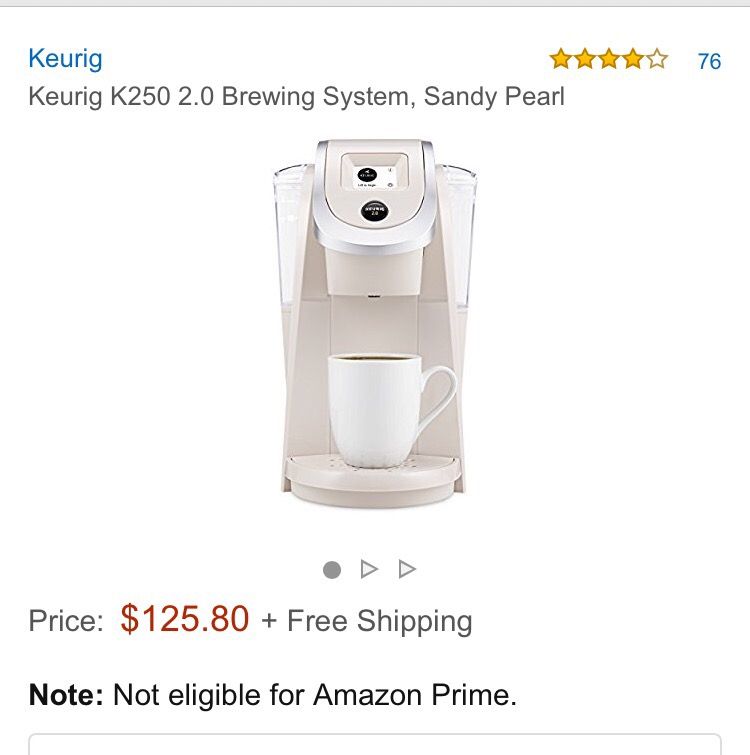Tap the empty fifth star
This screenshot has width=750, height=755.
pyautogui.click(x=657, y=59)
